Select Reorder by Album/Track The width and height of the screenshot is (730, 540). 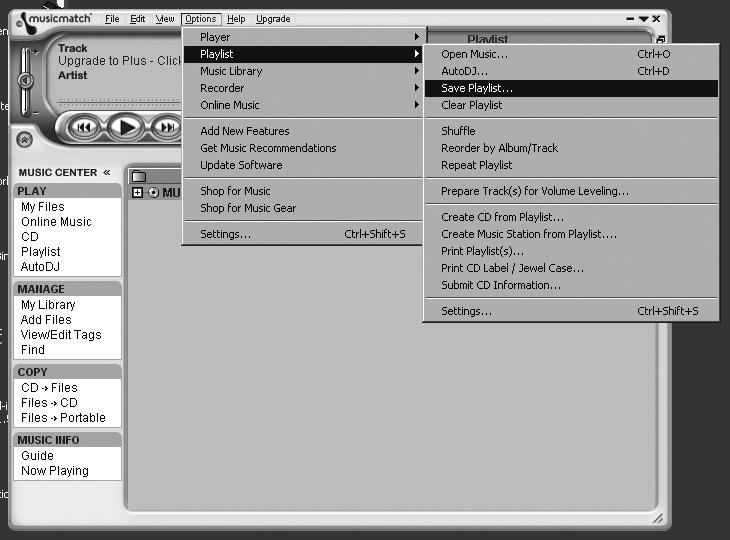[571, 148]
